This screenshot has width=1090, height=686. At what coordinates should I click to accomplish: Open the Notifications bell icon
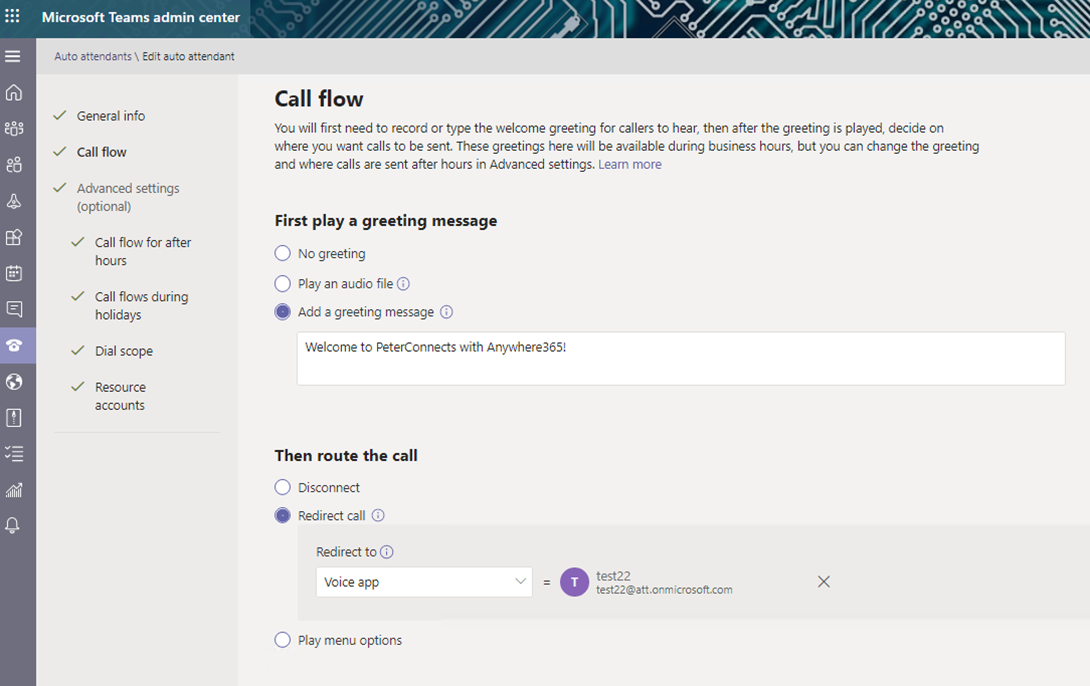14,526
